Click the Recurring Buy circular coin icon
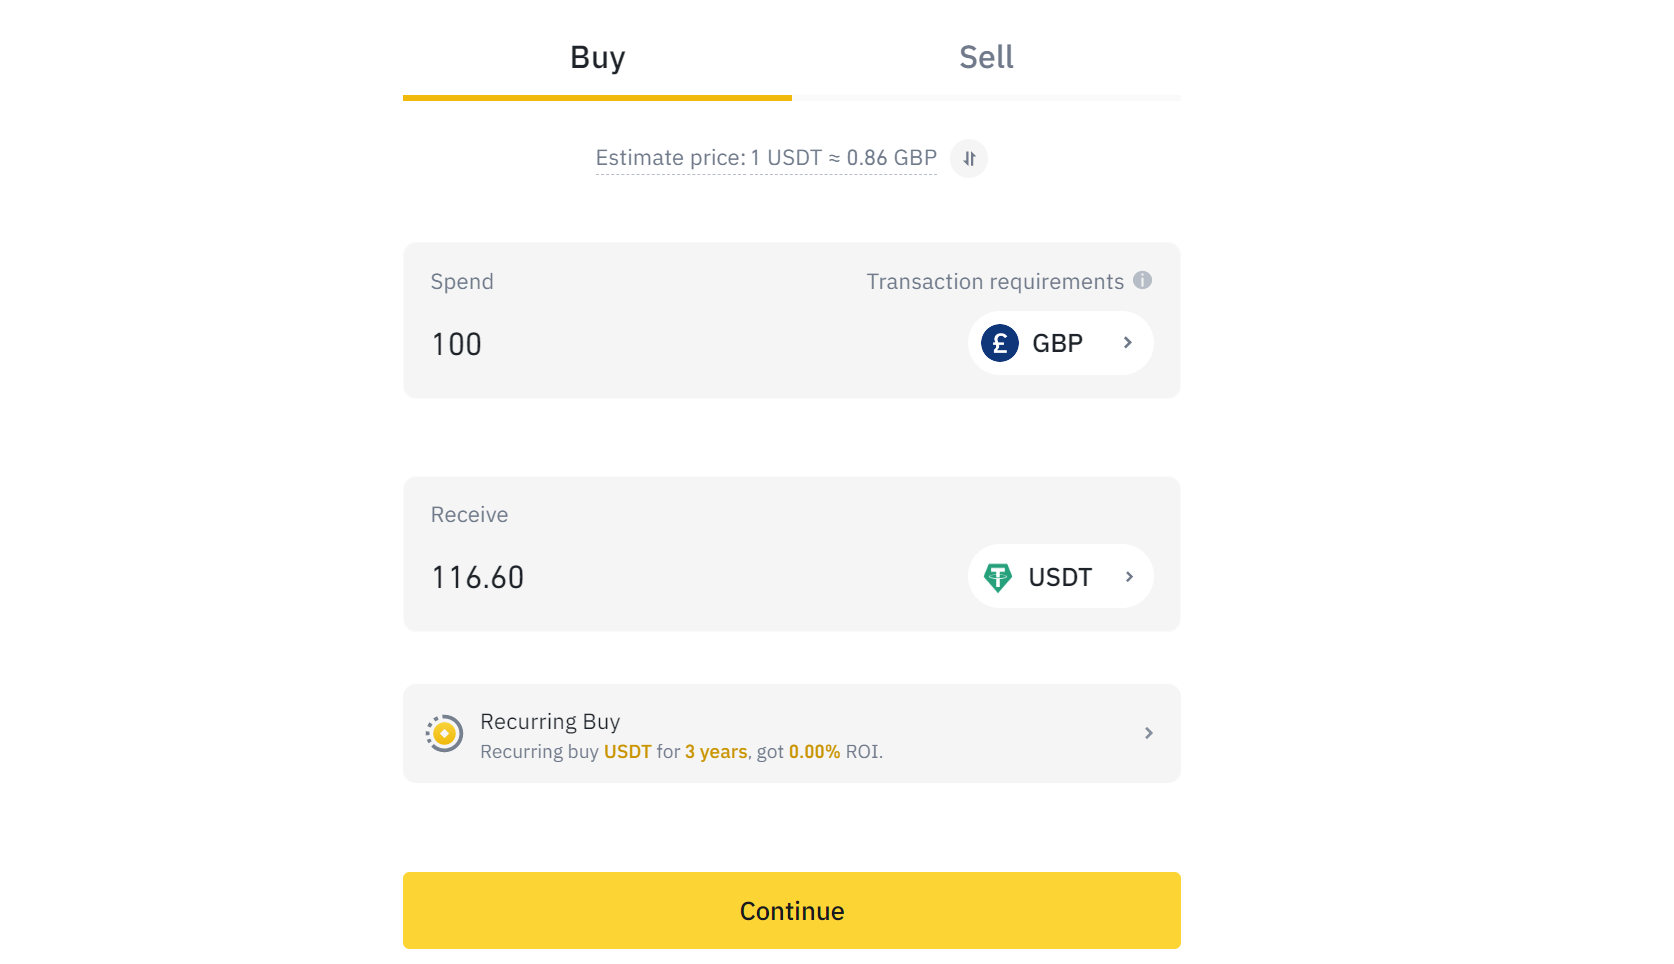 tap(443, 733)
